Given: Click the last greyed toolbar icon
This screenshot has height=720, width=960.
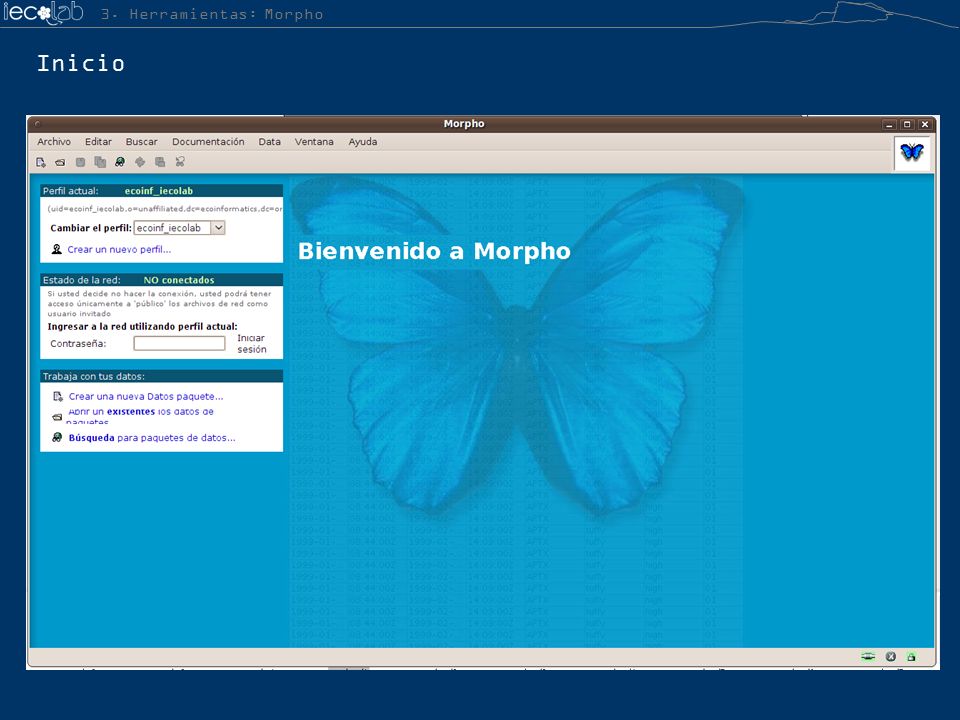Looking at the screenshot, I should tap(180, 162).
